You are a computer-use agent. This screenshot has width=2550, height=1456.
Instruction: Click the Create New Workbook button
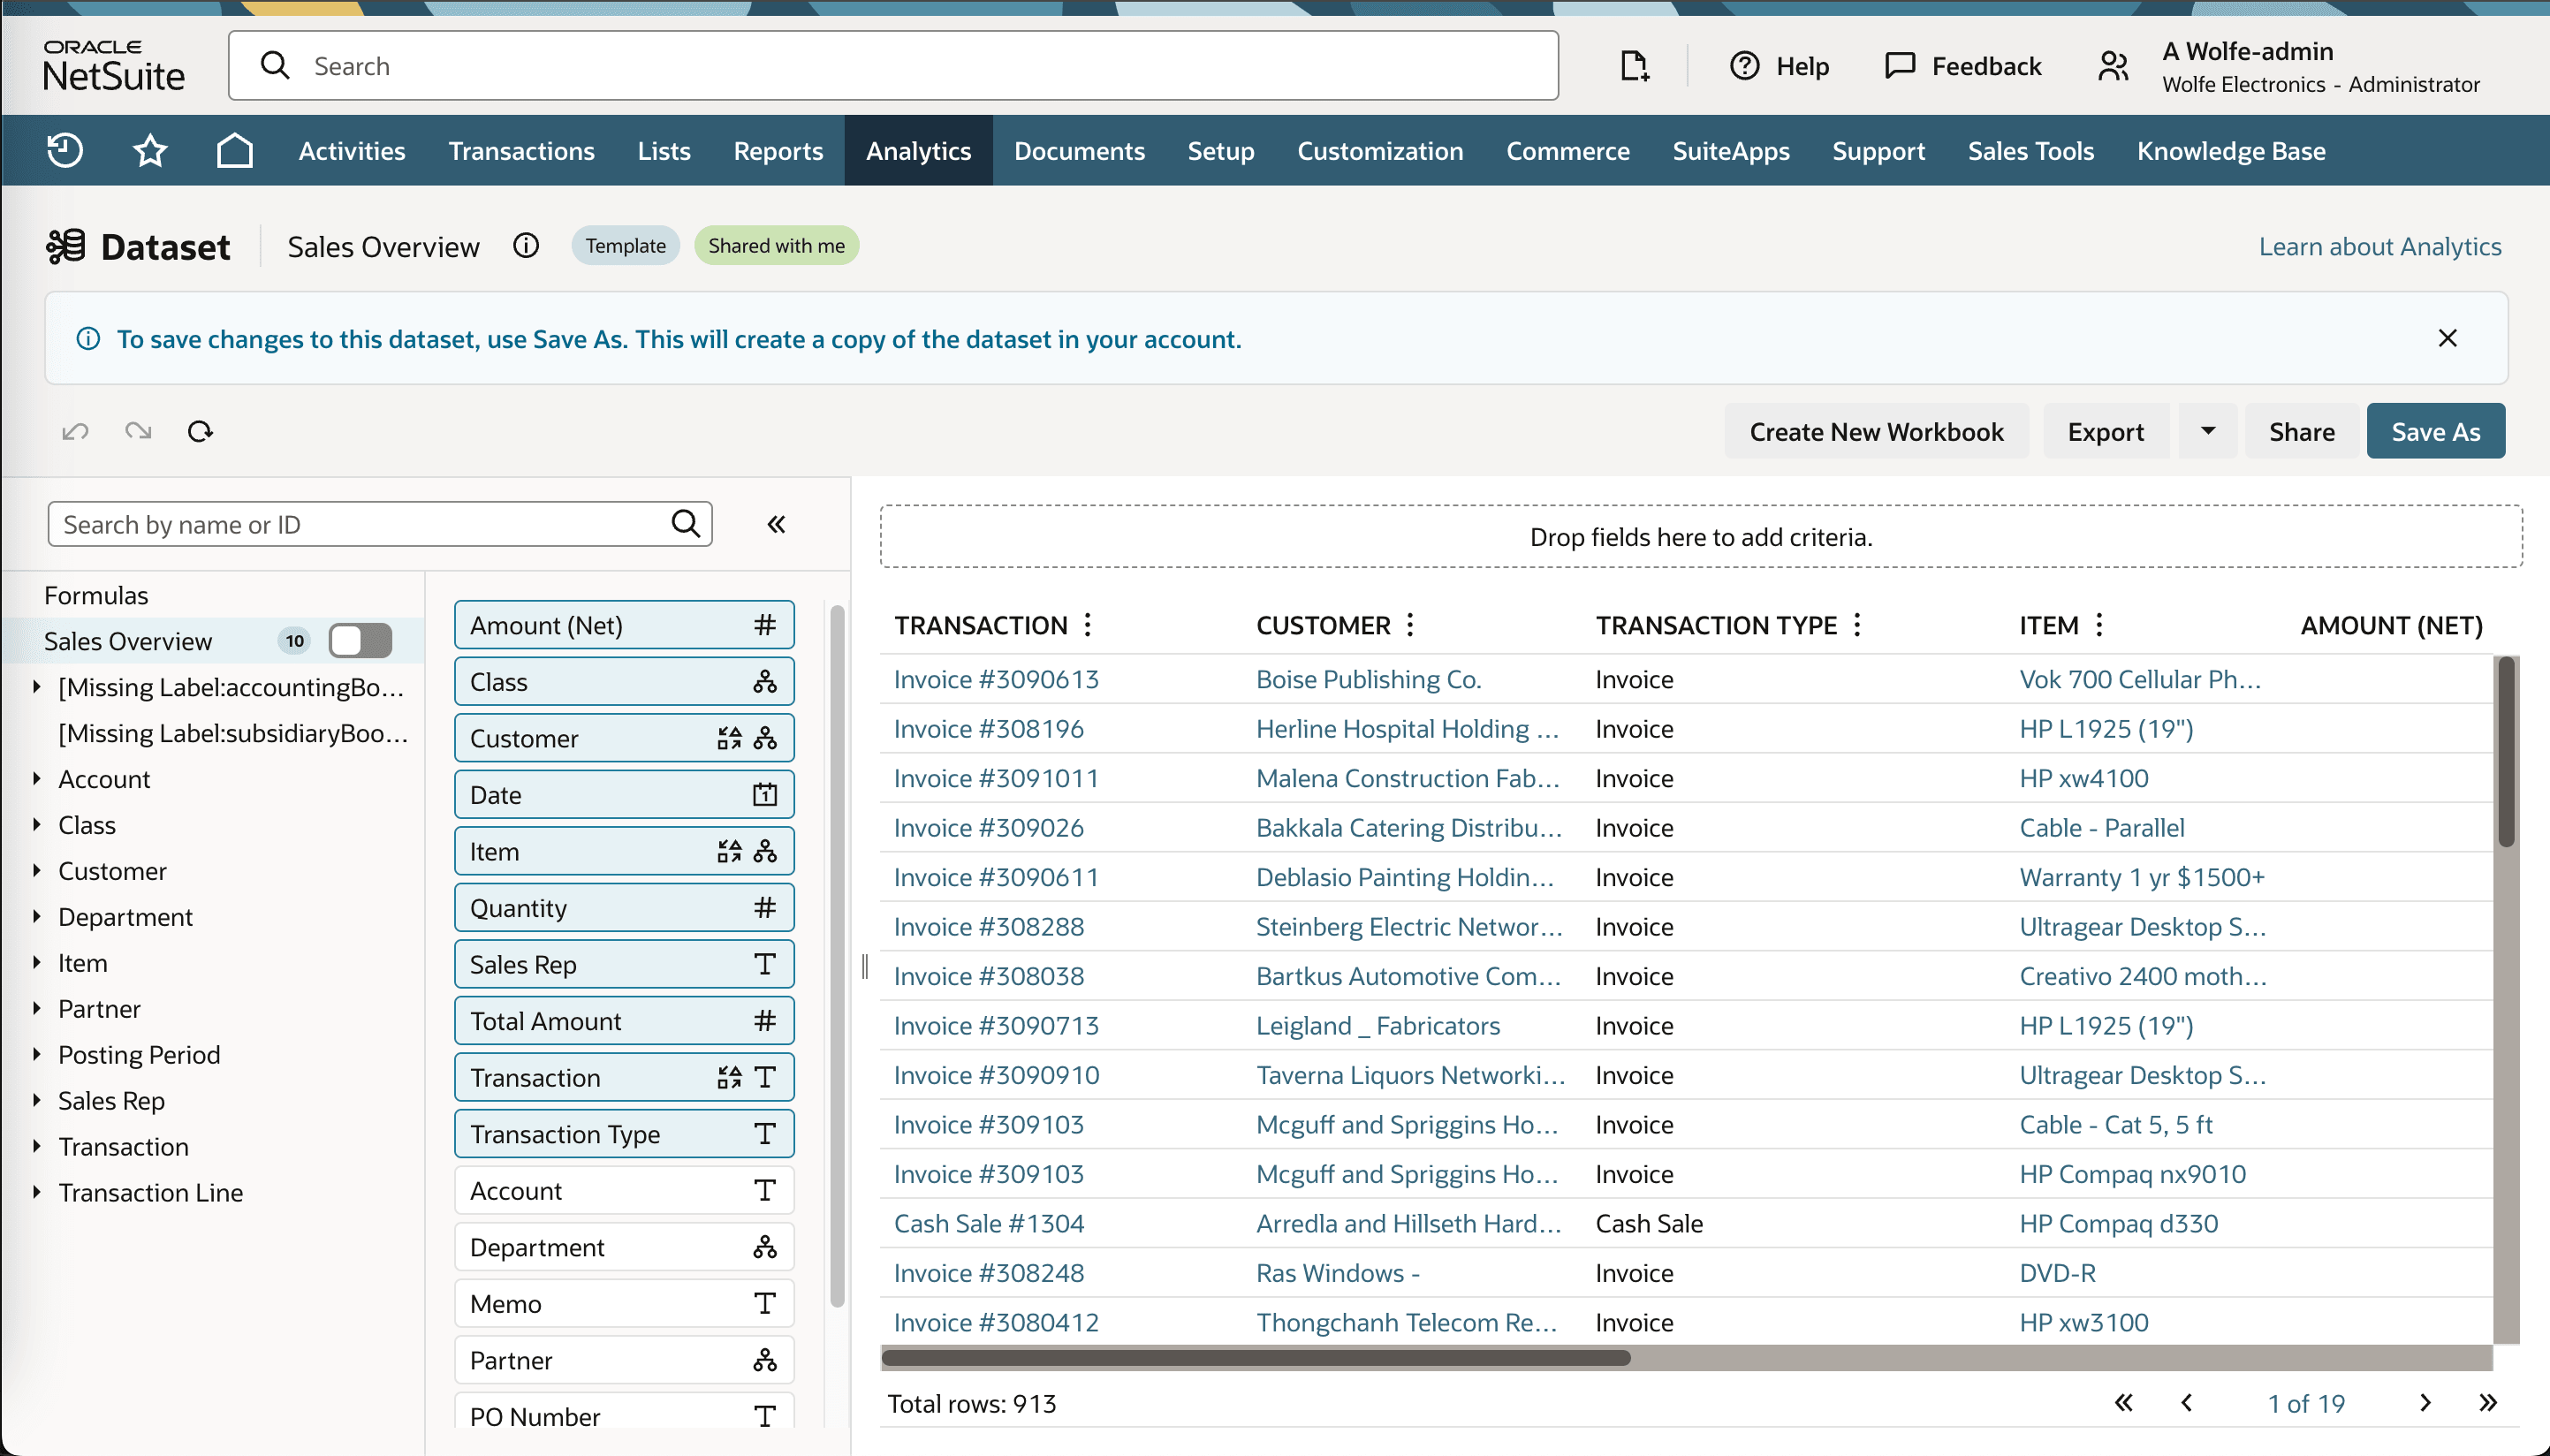point(1876,431)
